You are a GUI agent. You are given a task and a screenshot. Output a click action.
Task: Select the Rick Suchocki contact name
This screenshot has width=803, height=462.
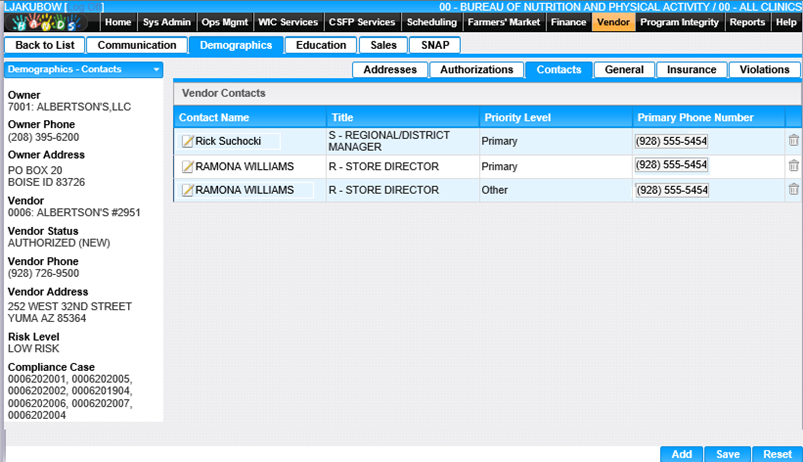pyautogui.click(x=228, y=141)
